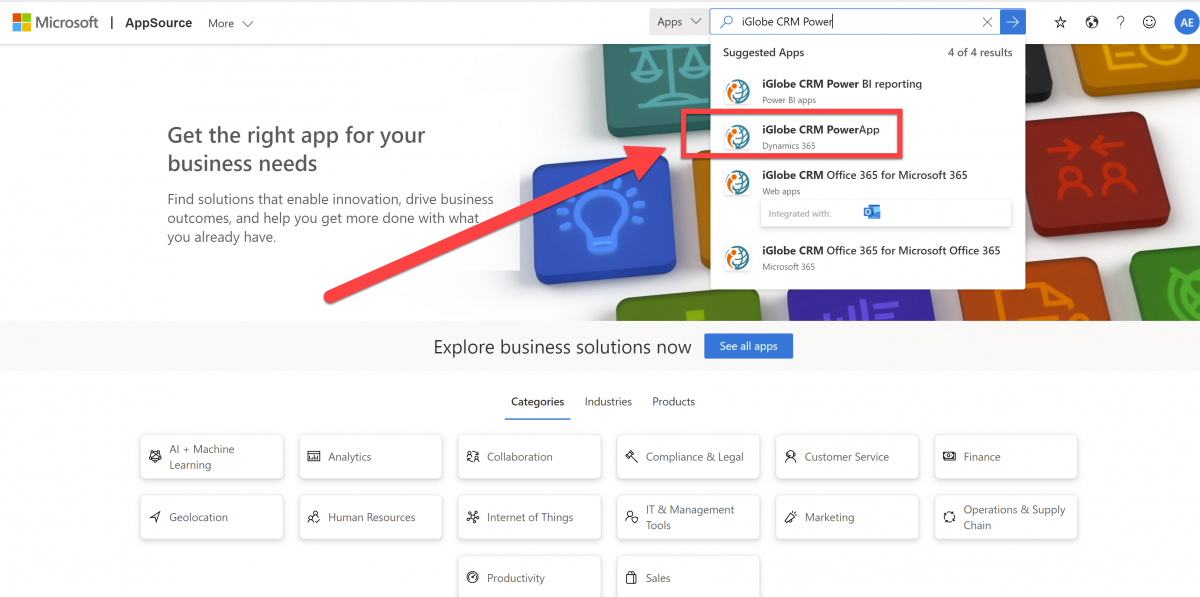Select iGlobe CRM Office 365 for Microsoft 365

[867, 181]
